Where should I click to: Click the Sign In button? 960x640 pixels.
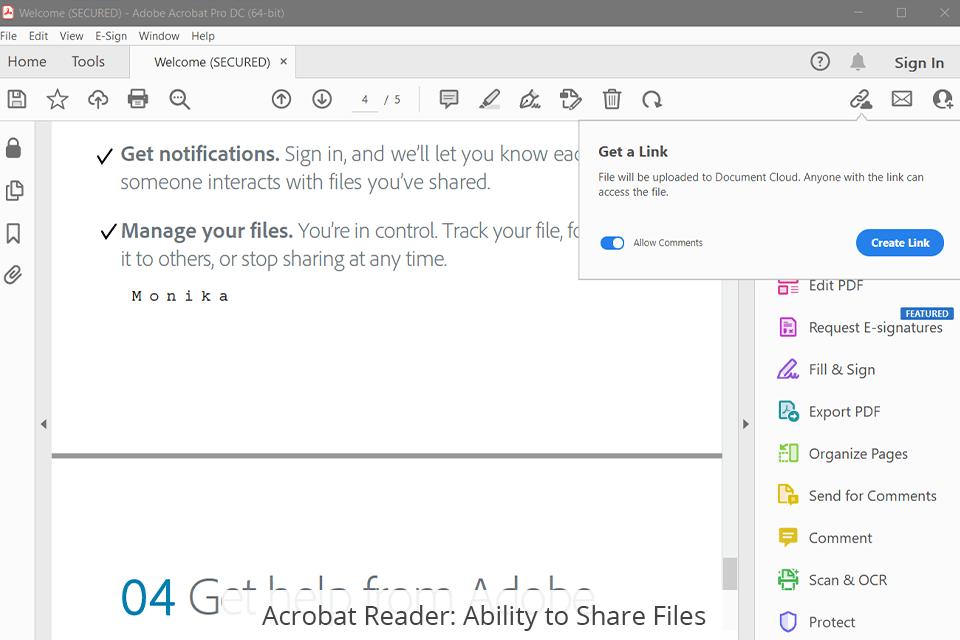point(919,62)
